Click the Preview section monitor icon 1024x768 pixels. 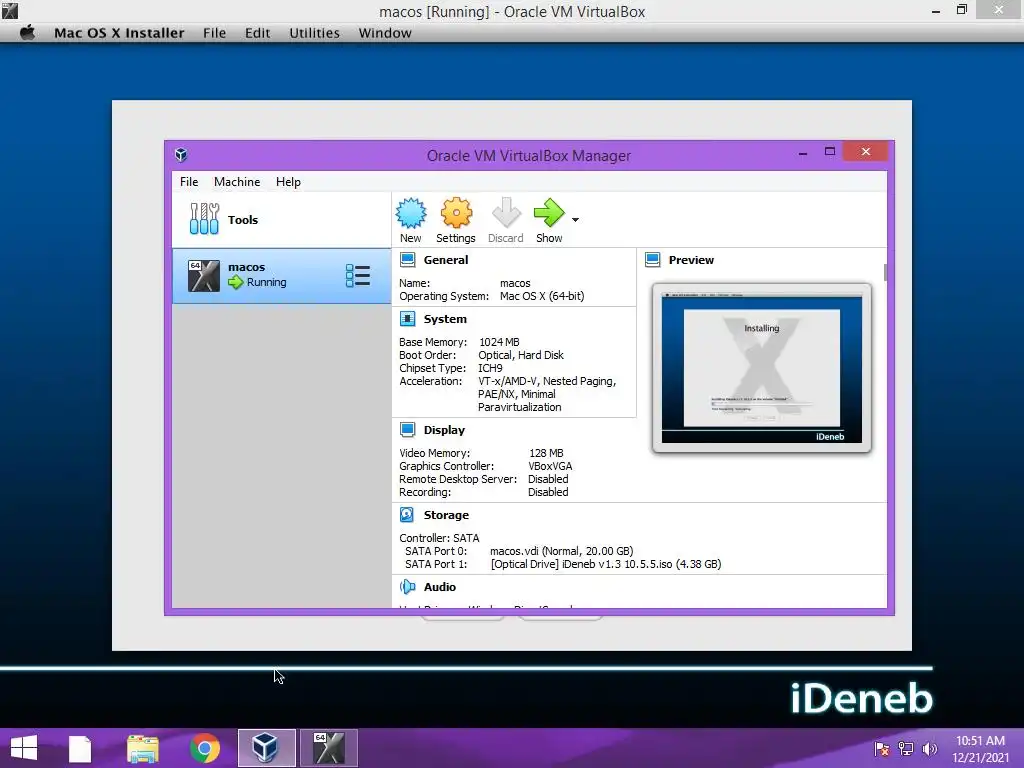pyautogui.click(x=652, y=260)
